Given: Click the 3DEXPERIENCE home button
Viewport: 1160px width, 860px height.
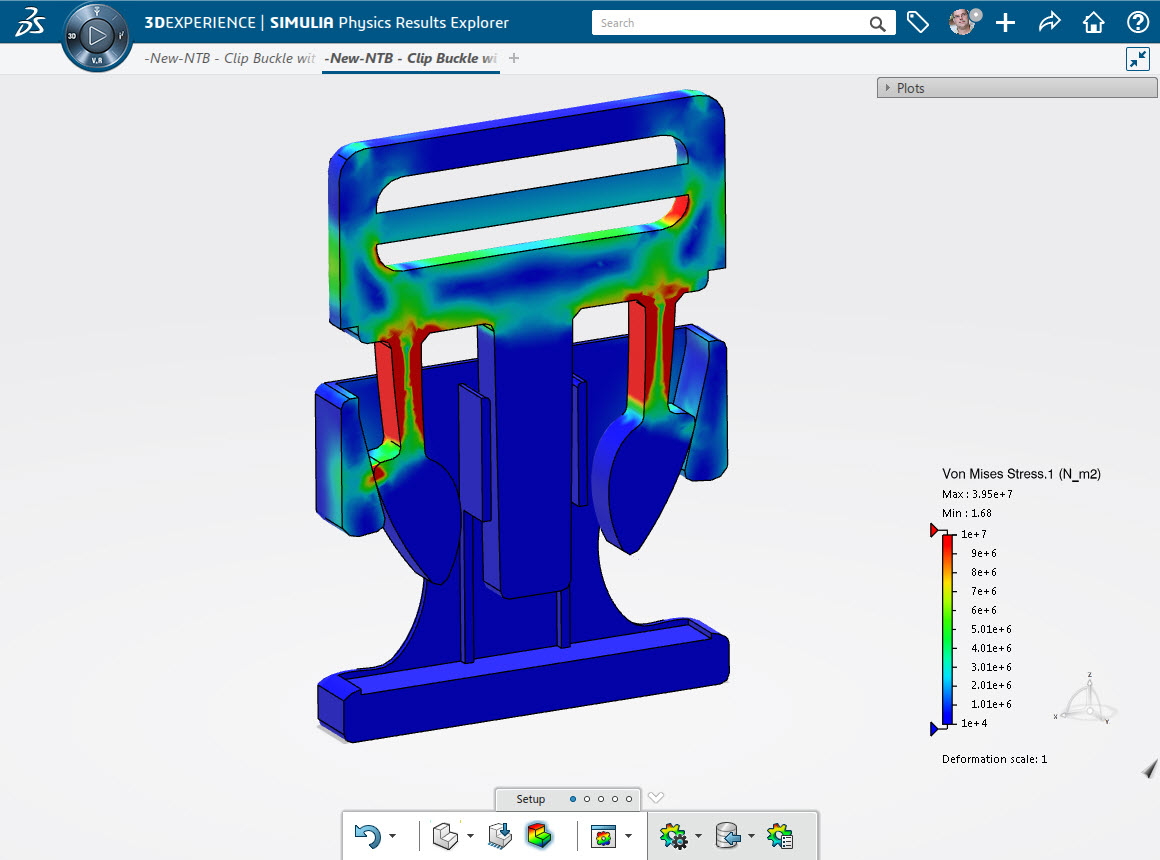Looking at the screenshot, I should (1093, 22).
